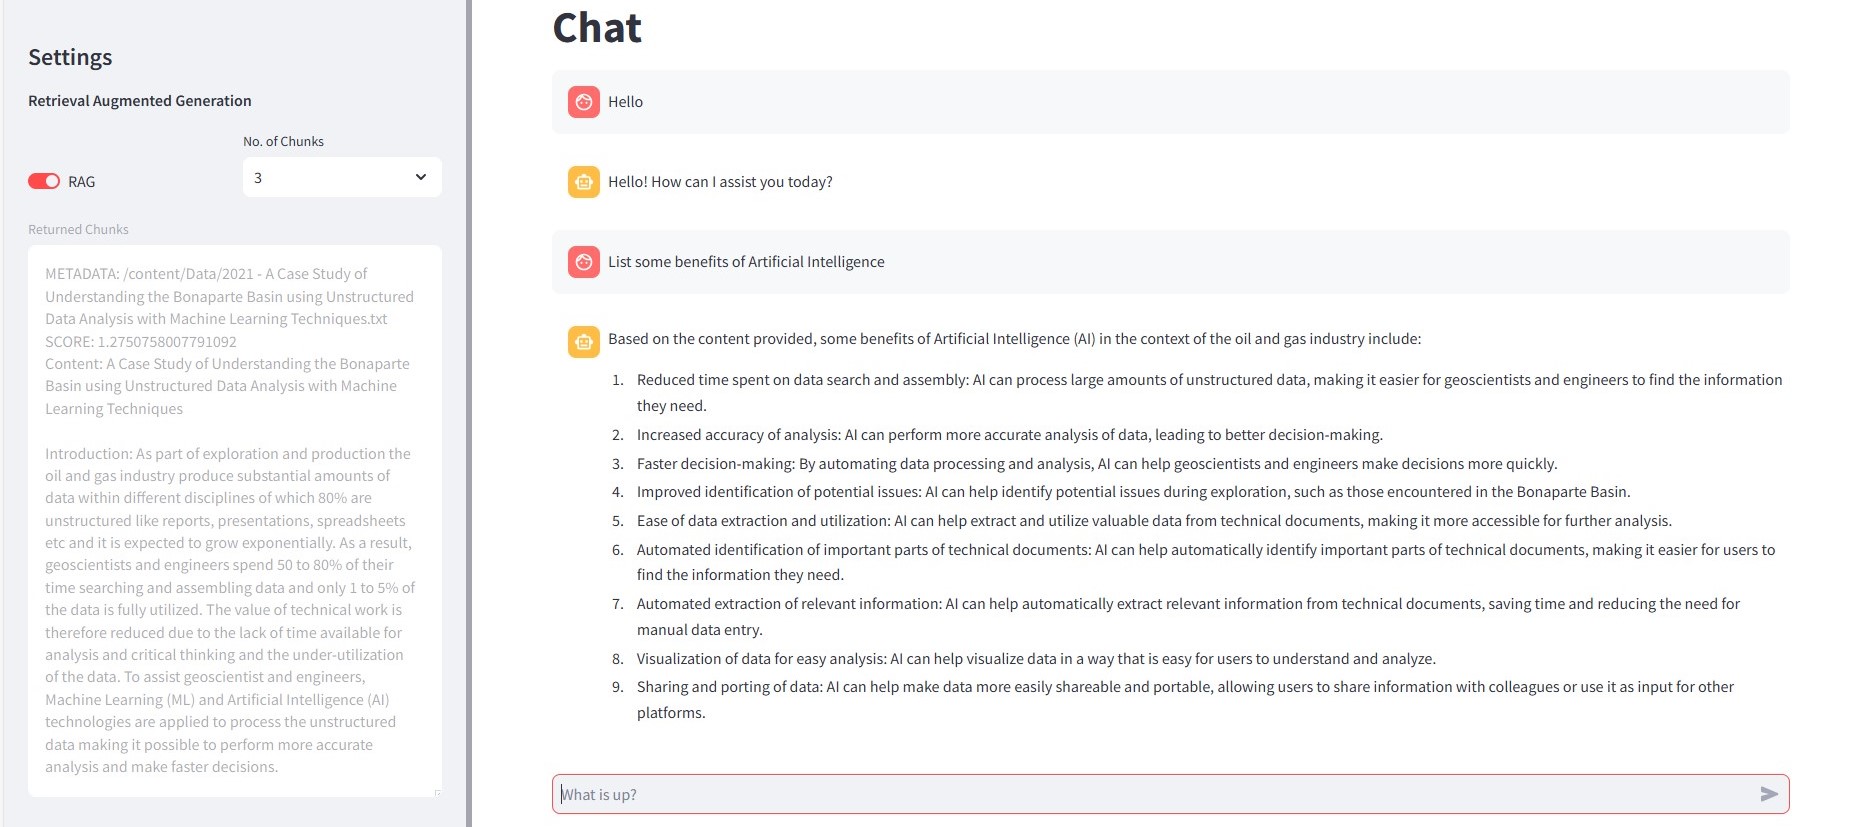Click the "No. of Chunks" label
The width and height of the screenshot is (1872, 827).
[283, 142]
